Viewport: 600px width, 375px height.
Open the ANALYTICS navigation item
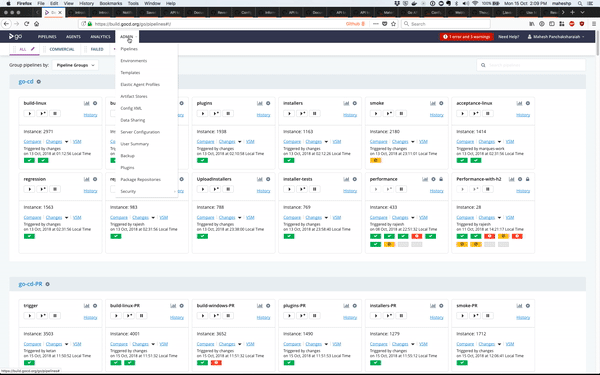[x=100, y=37]
